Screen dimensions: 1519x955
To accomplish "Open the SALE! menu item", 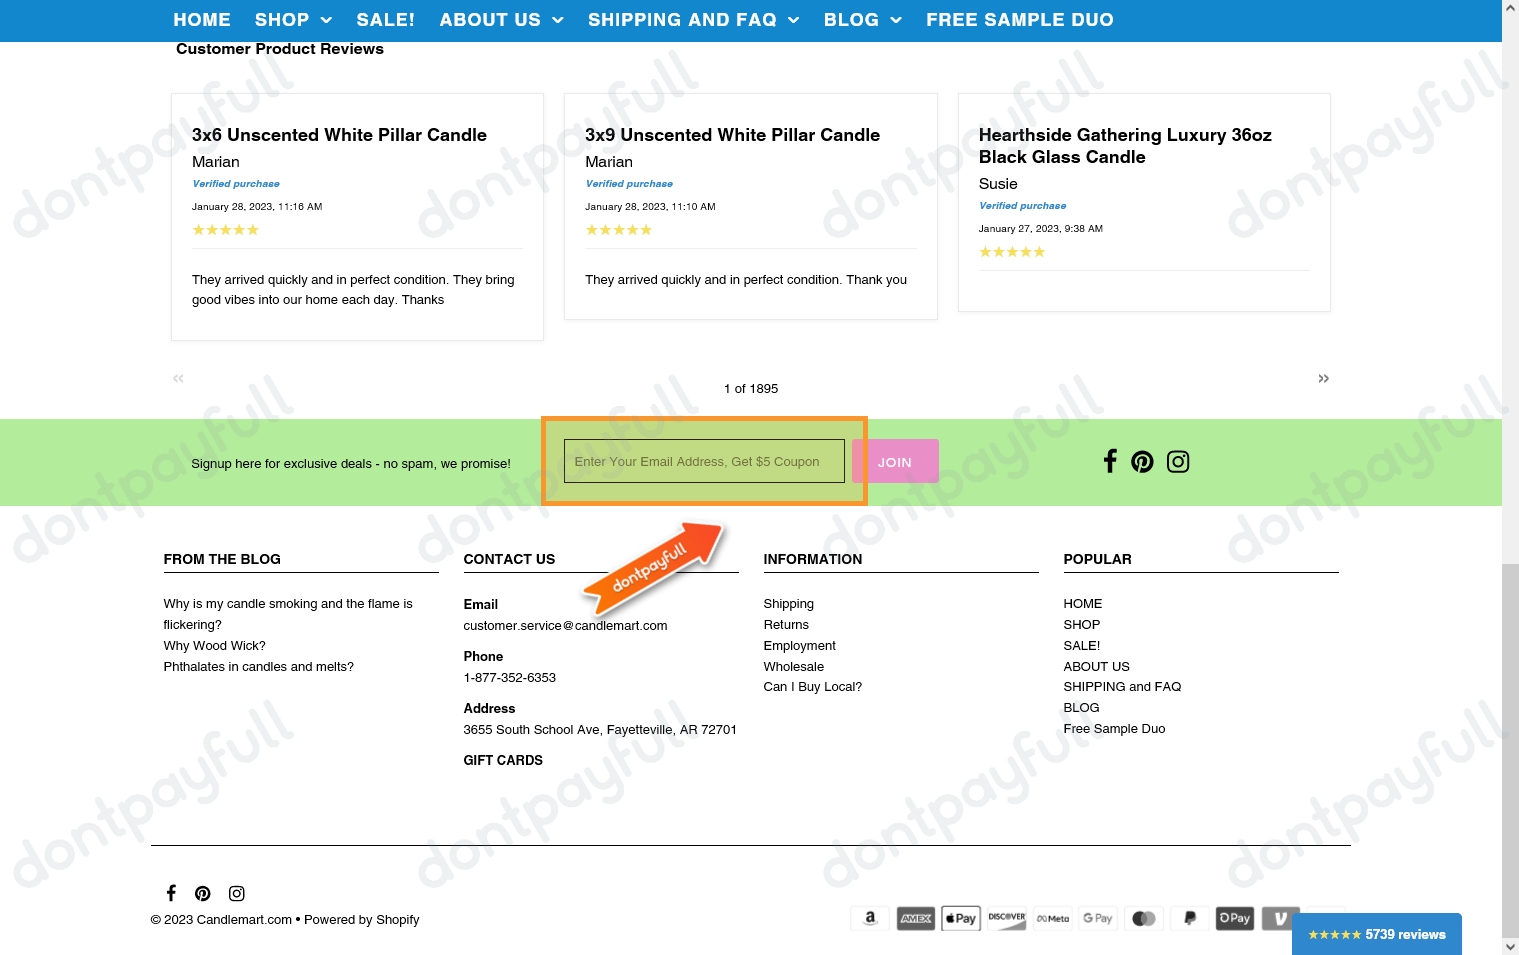I will click(x=385, y=20).
